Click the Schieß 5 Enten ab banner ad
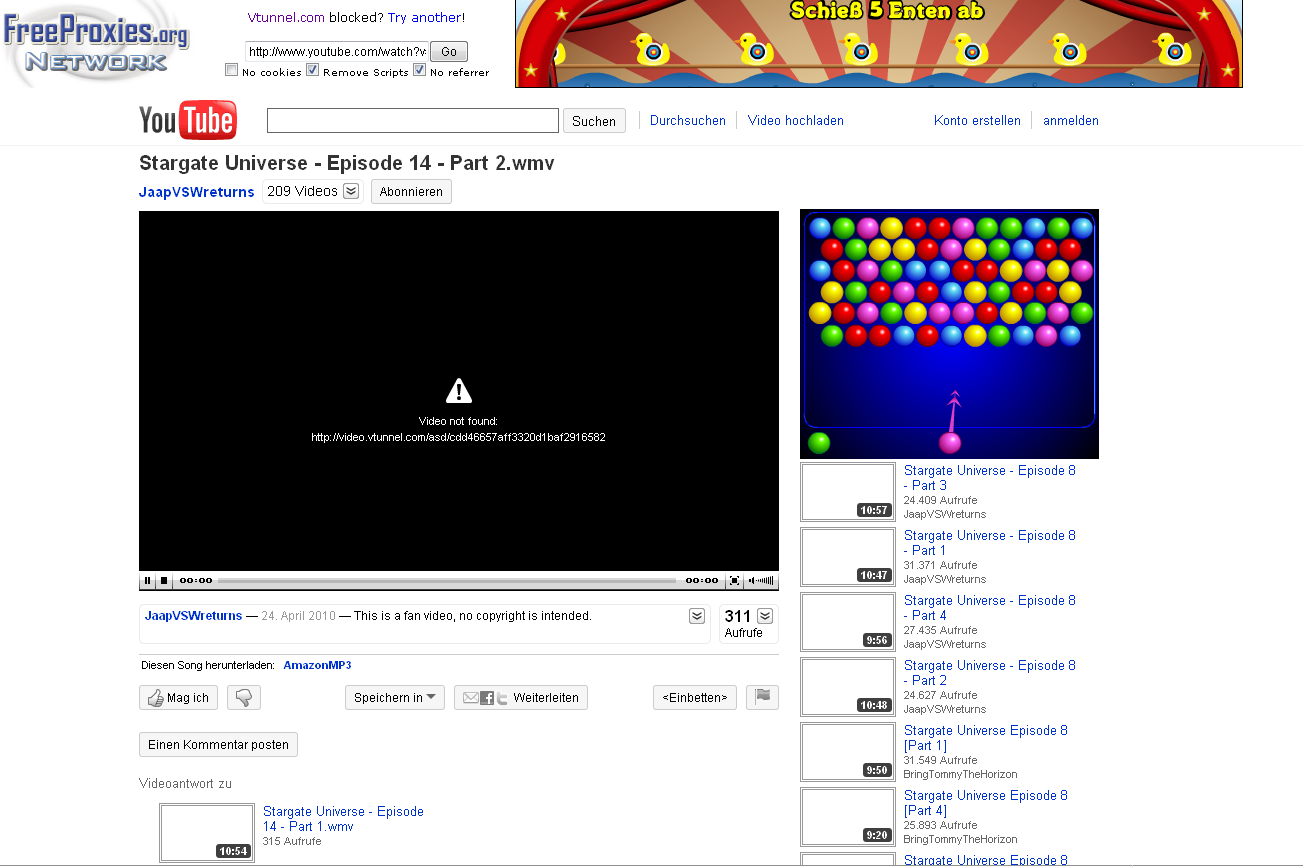 879,44
